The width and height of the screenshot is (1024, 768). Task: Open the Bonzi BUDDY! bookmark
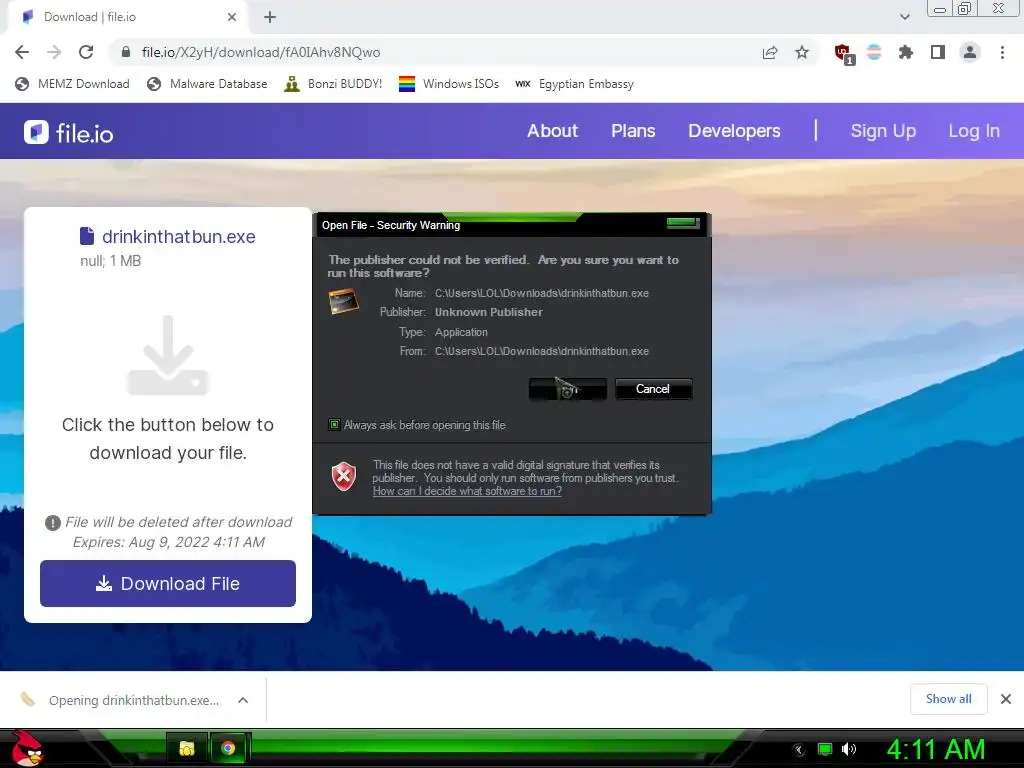tap(333, 84)
